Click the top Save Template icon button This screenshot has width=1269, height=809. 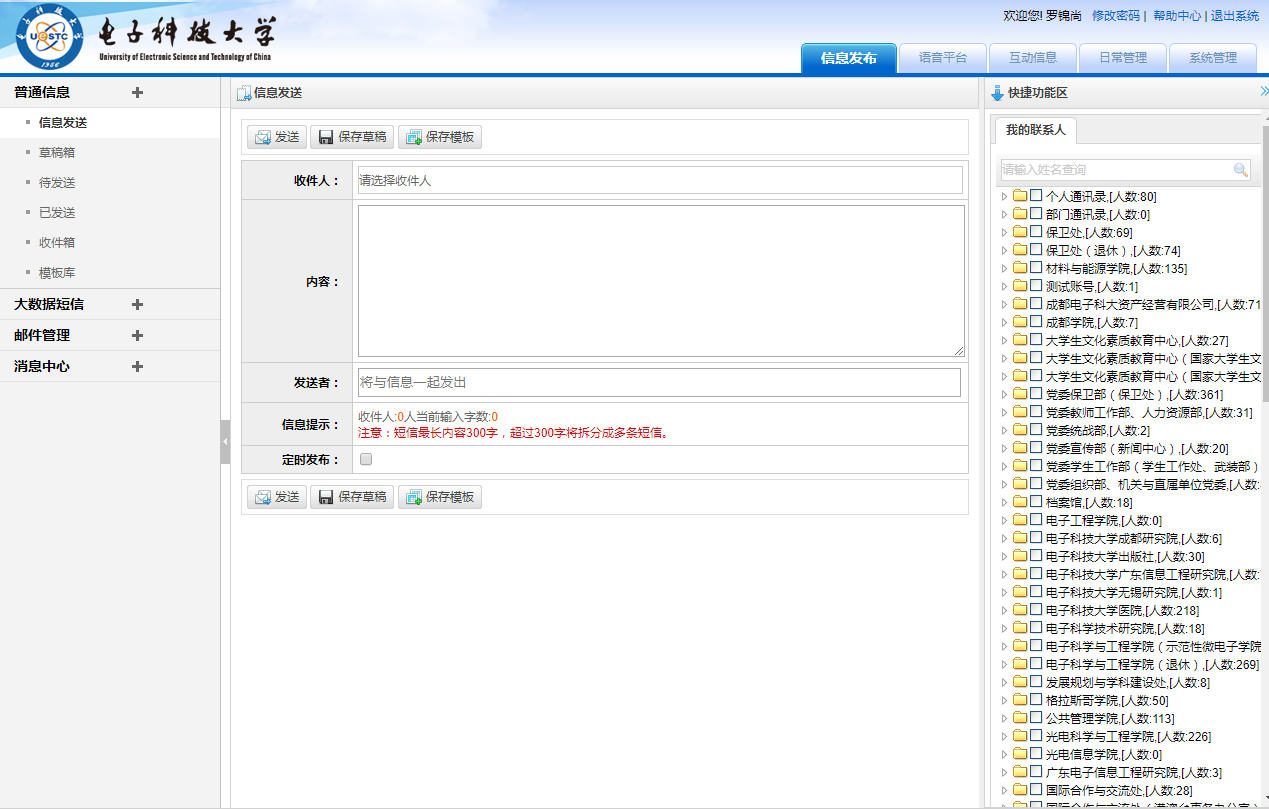tap(413, 137)
